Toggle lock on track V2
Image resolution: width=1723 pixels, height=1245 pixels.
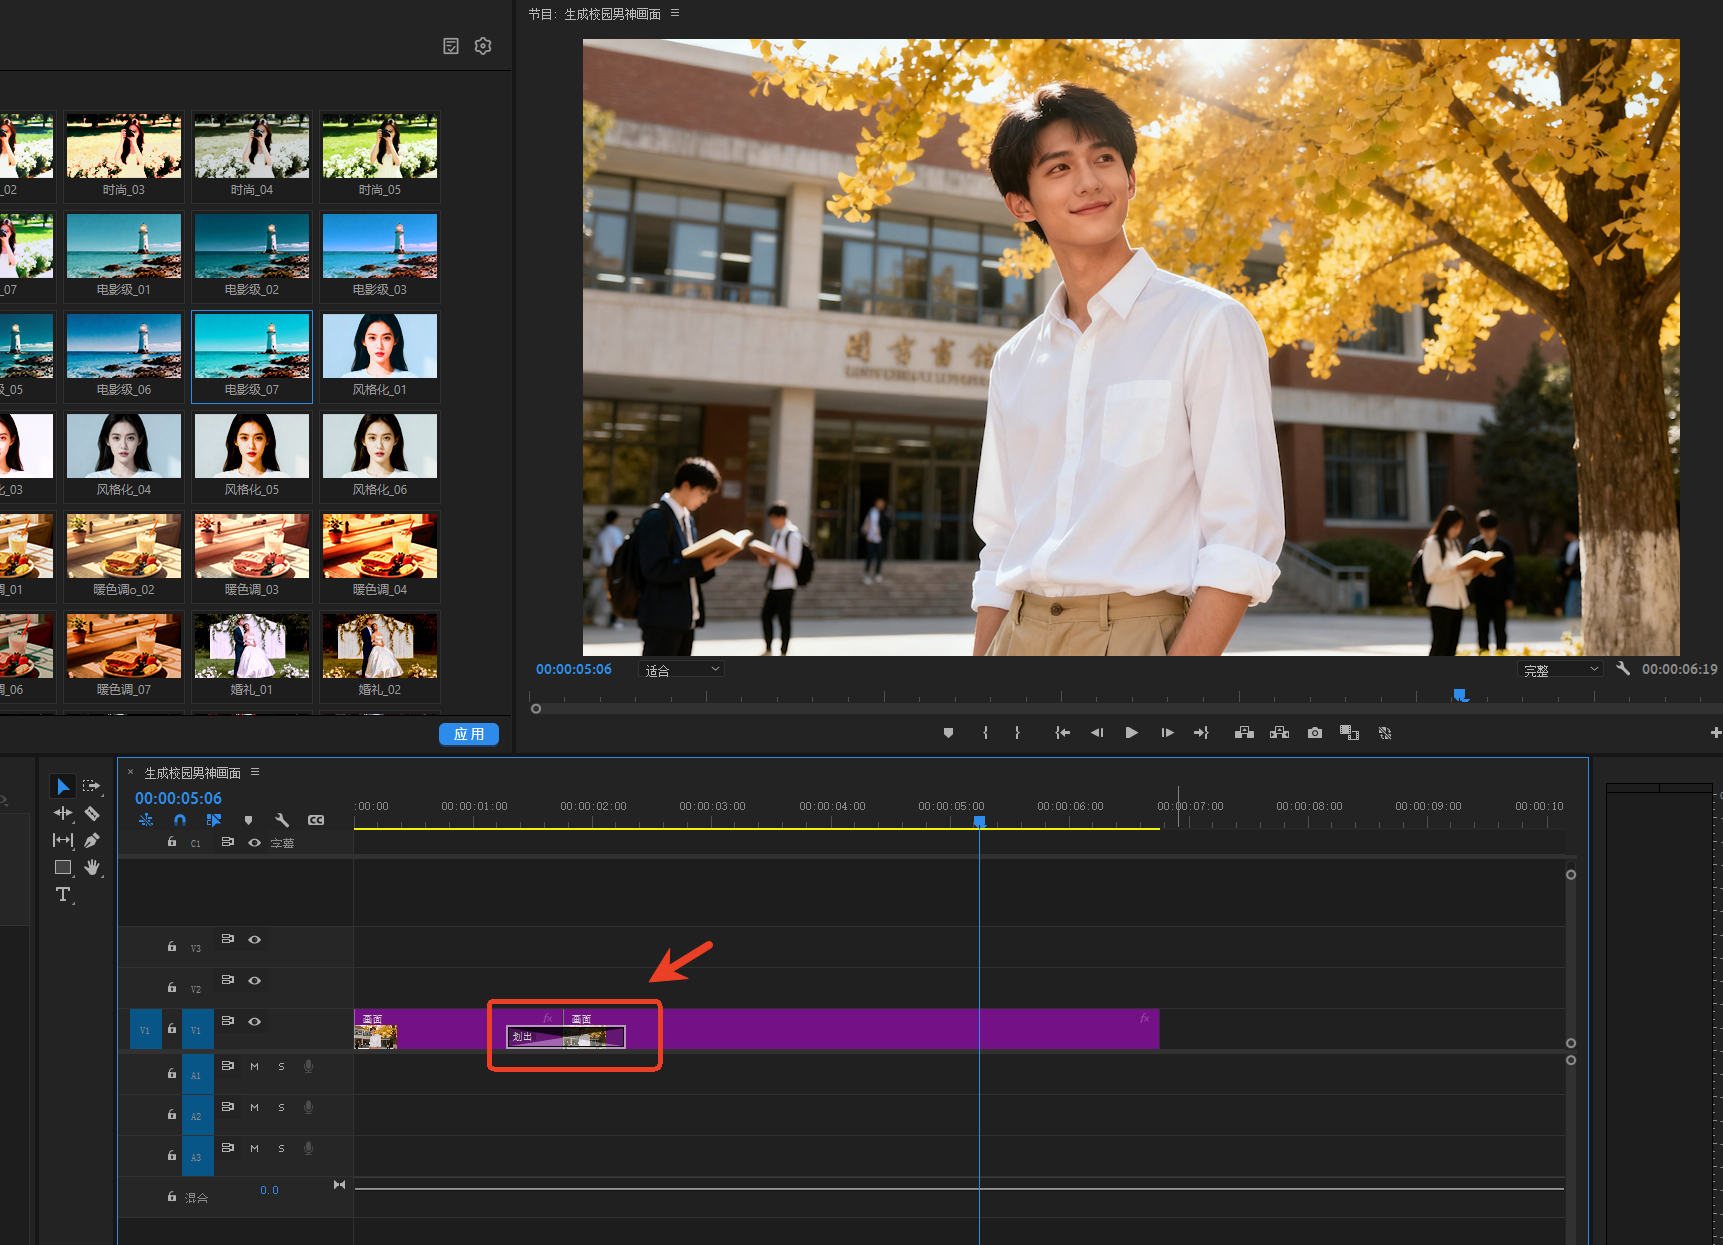(x=172, y=987)
